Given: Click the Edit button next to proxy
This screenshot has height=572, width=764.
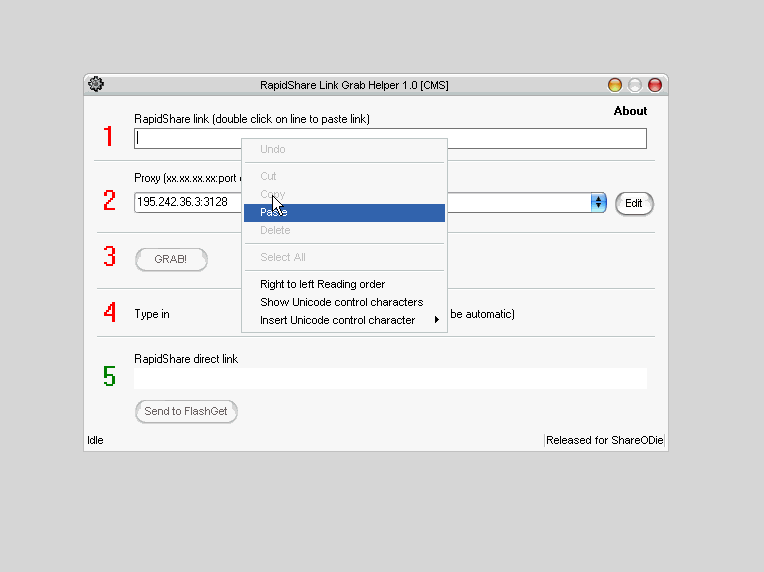Looking at the screenshot, I should point(634,203).
